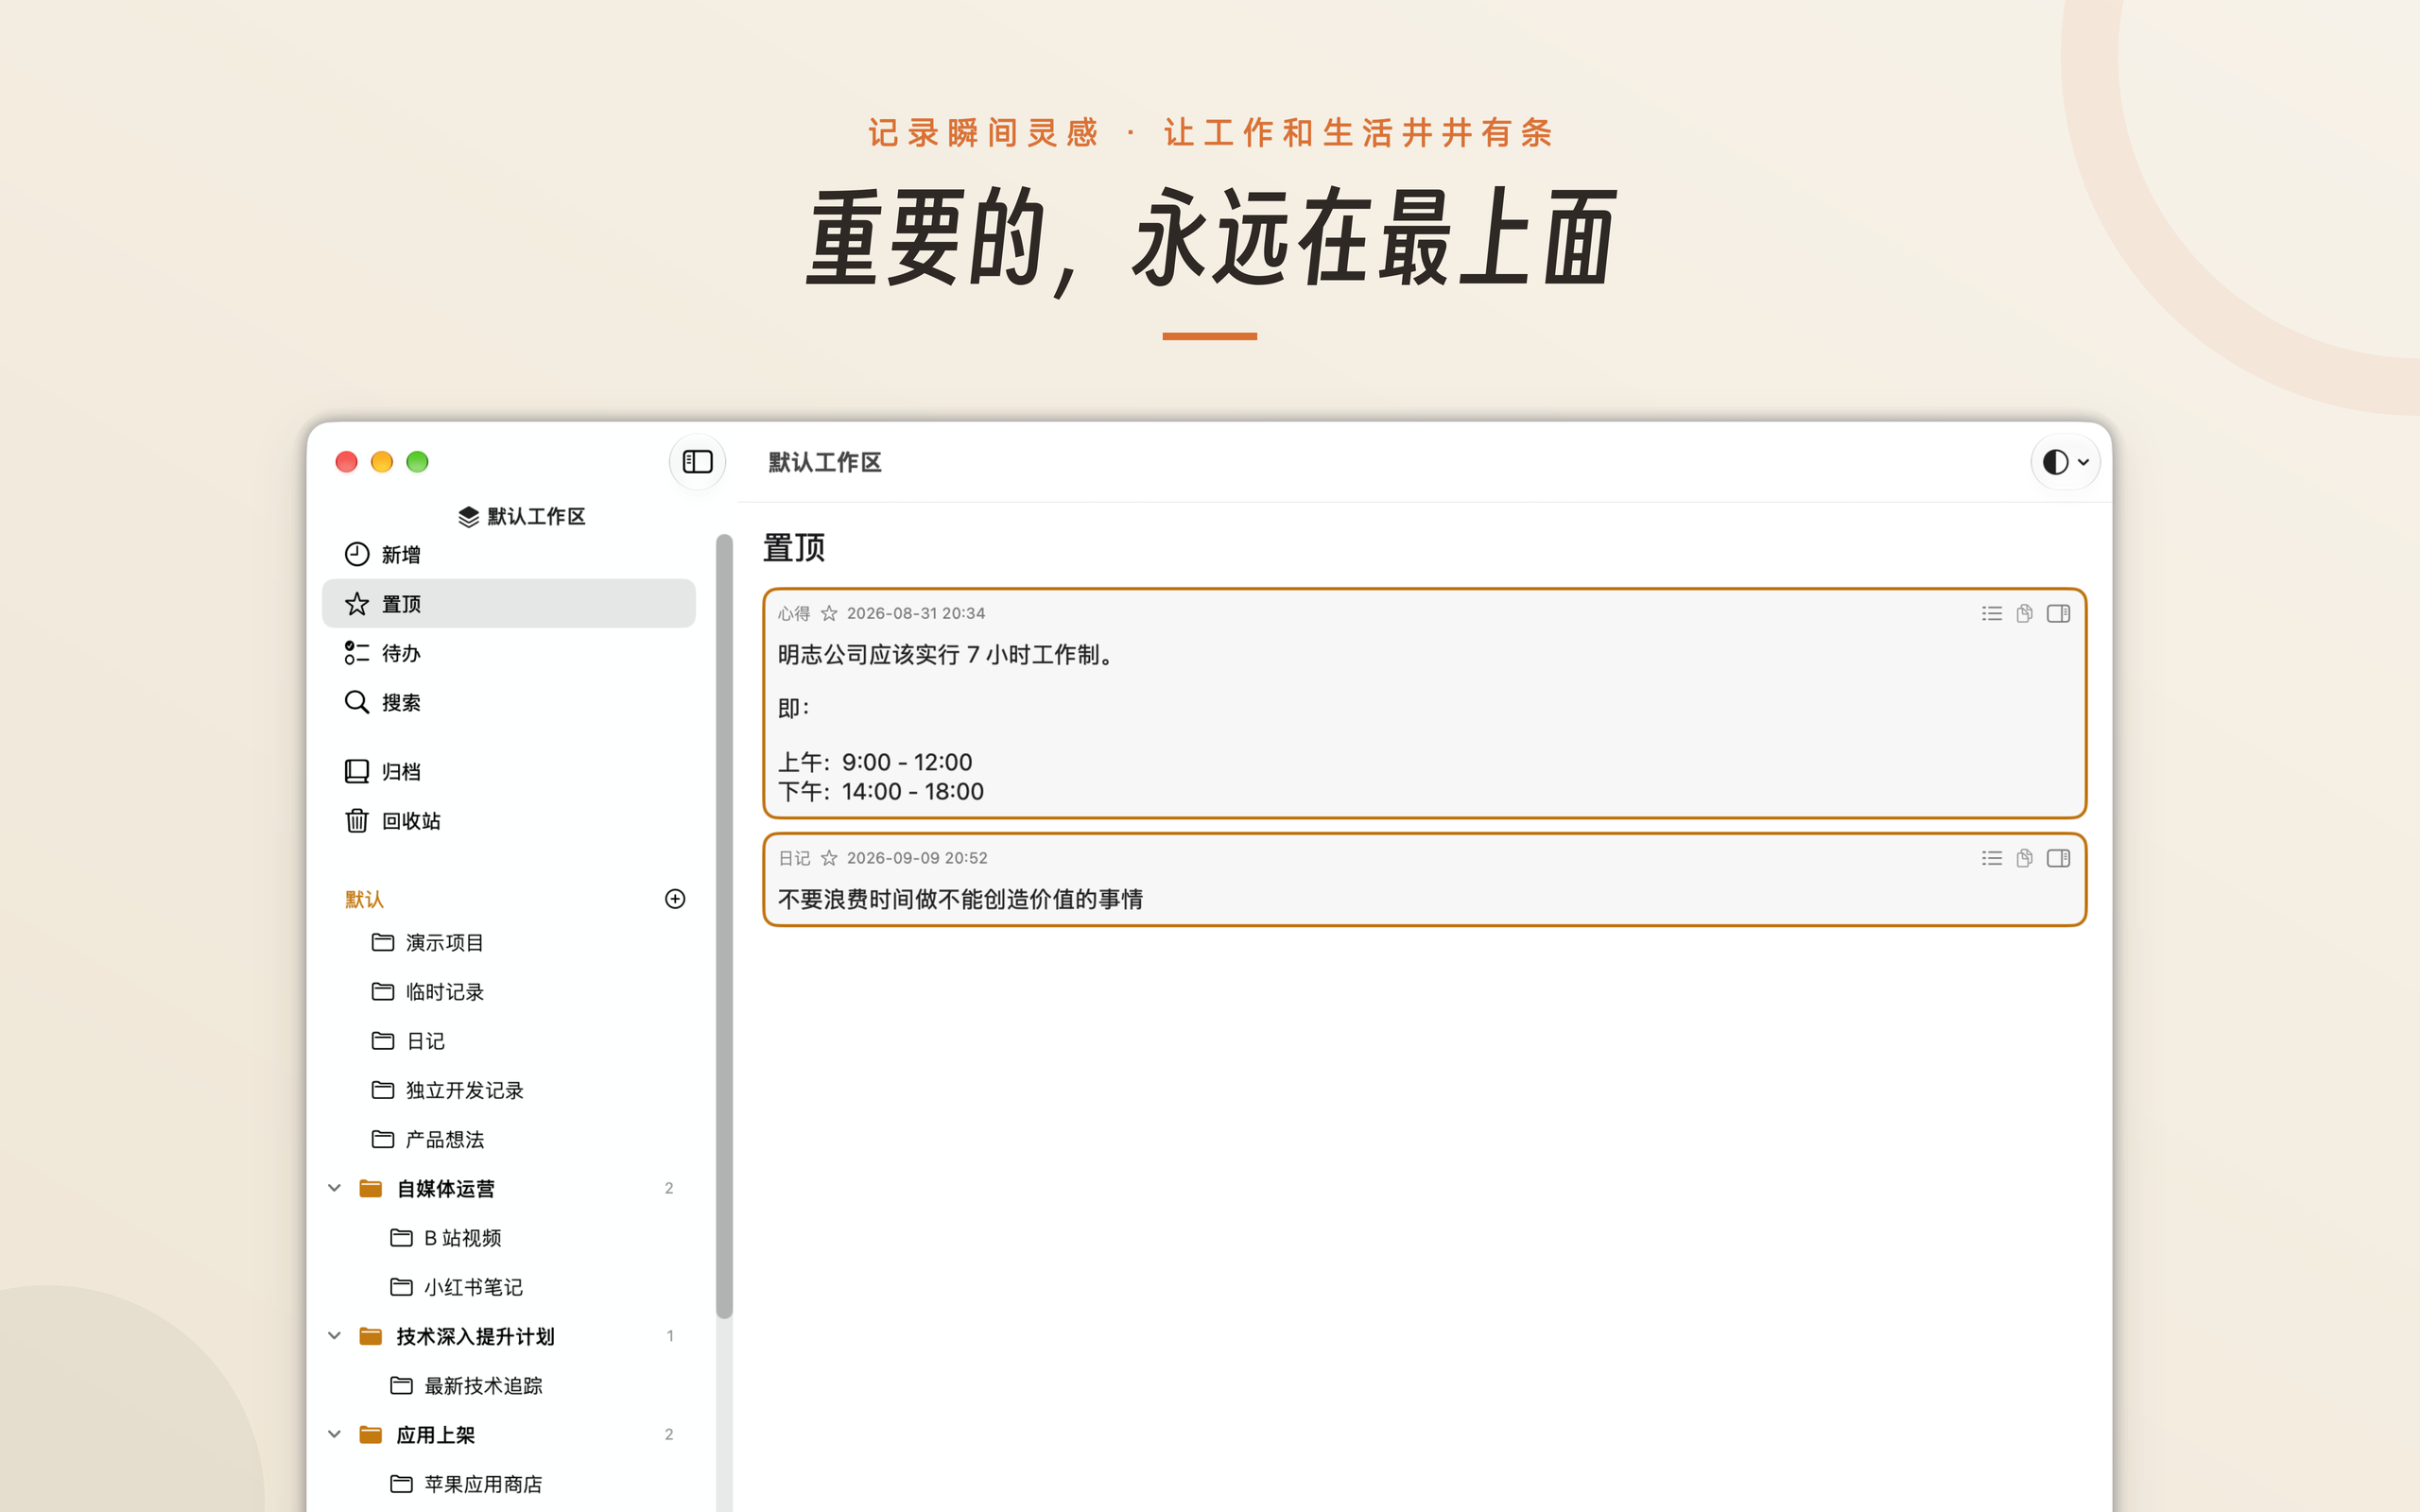Click the star icon beside 置顶
2420x1512 pixels.
point(357,603)
